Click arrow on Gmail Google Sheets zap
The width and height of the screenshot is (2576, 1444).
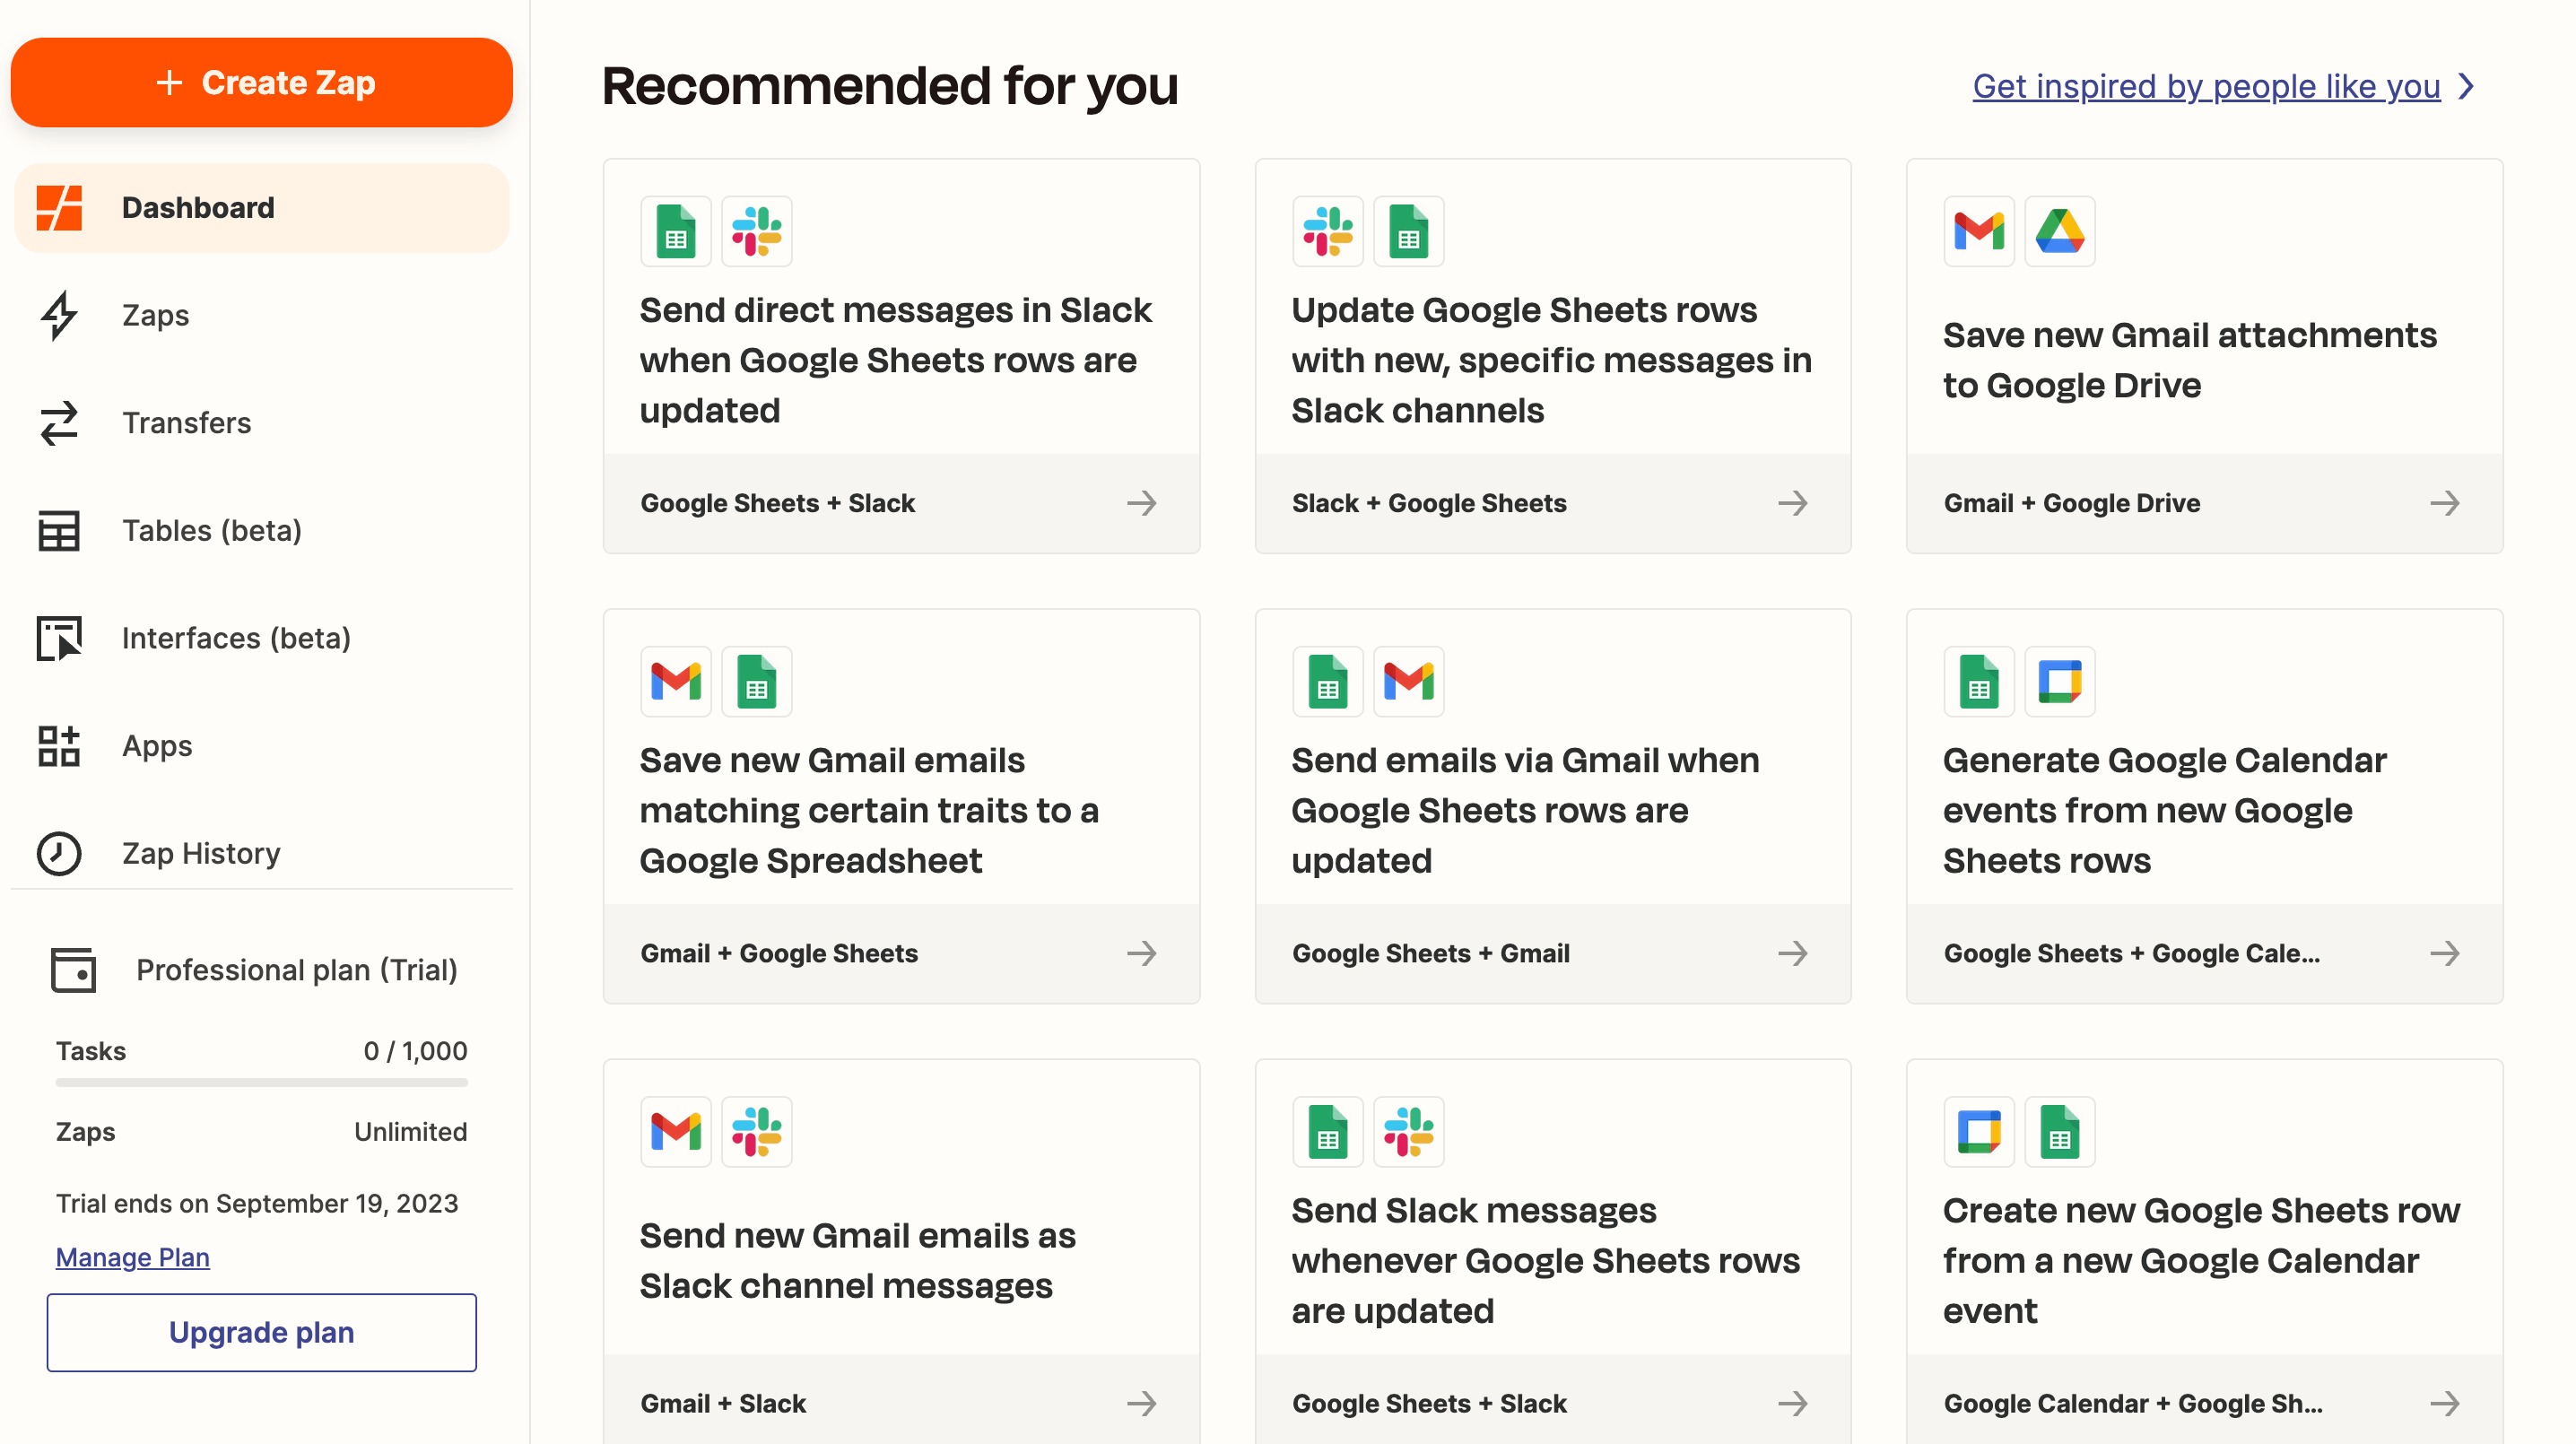tap(1141, 953)
